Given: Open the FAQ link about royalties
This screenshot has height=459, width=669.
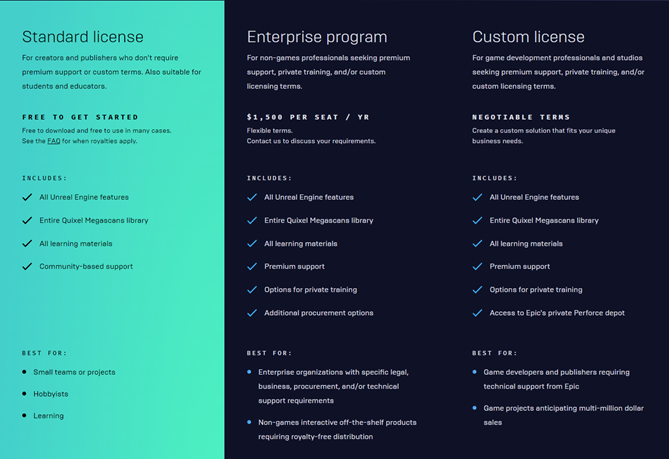Looking at the screenshot, I should coord(54,141).
